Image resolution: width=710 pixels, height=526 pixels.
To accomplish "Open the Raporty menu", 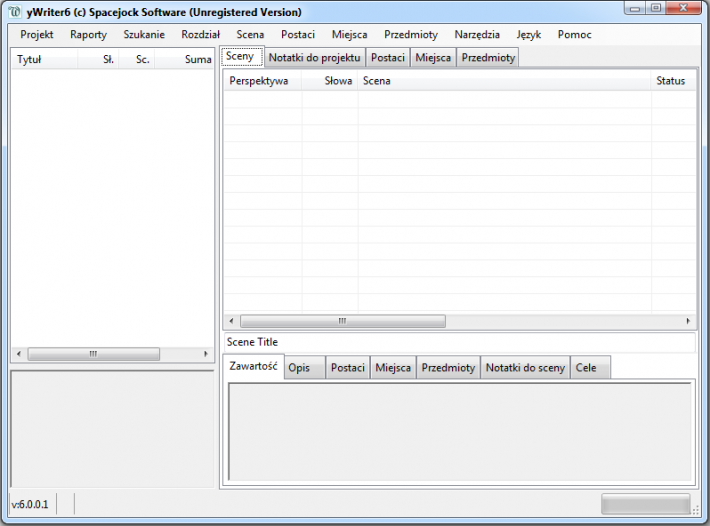I will (x=88, y=34).
